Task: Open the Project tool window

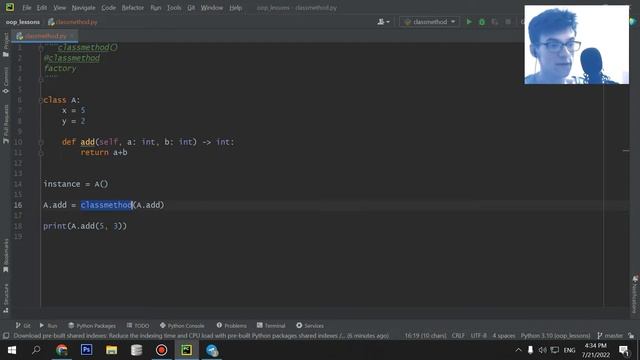Action: pyautogui.click(x=6, y=44)
